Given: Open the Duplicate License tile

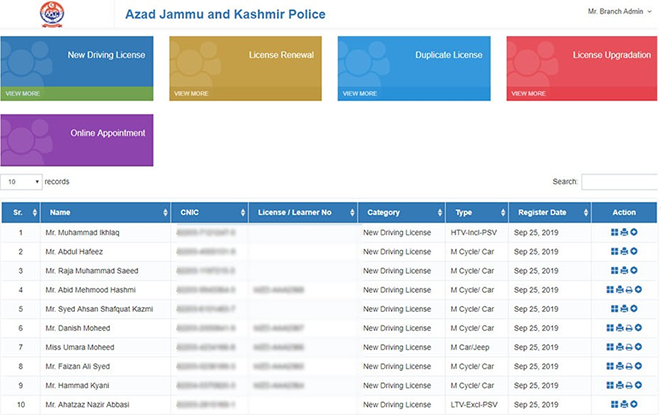Looking at the screenshot, I should [x=414, y=68].
